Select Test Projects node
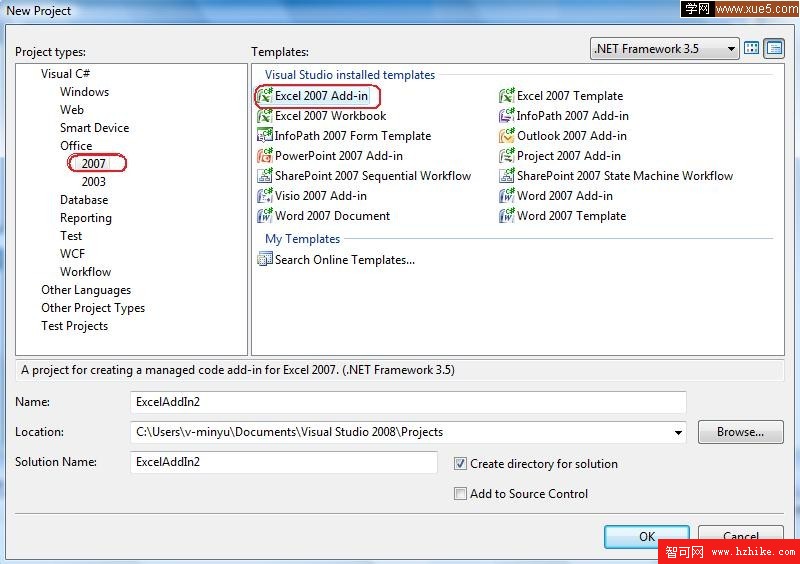800x564 pixels. point(74,326)
